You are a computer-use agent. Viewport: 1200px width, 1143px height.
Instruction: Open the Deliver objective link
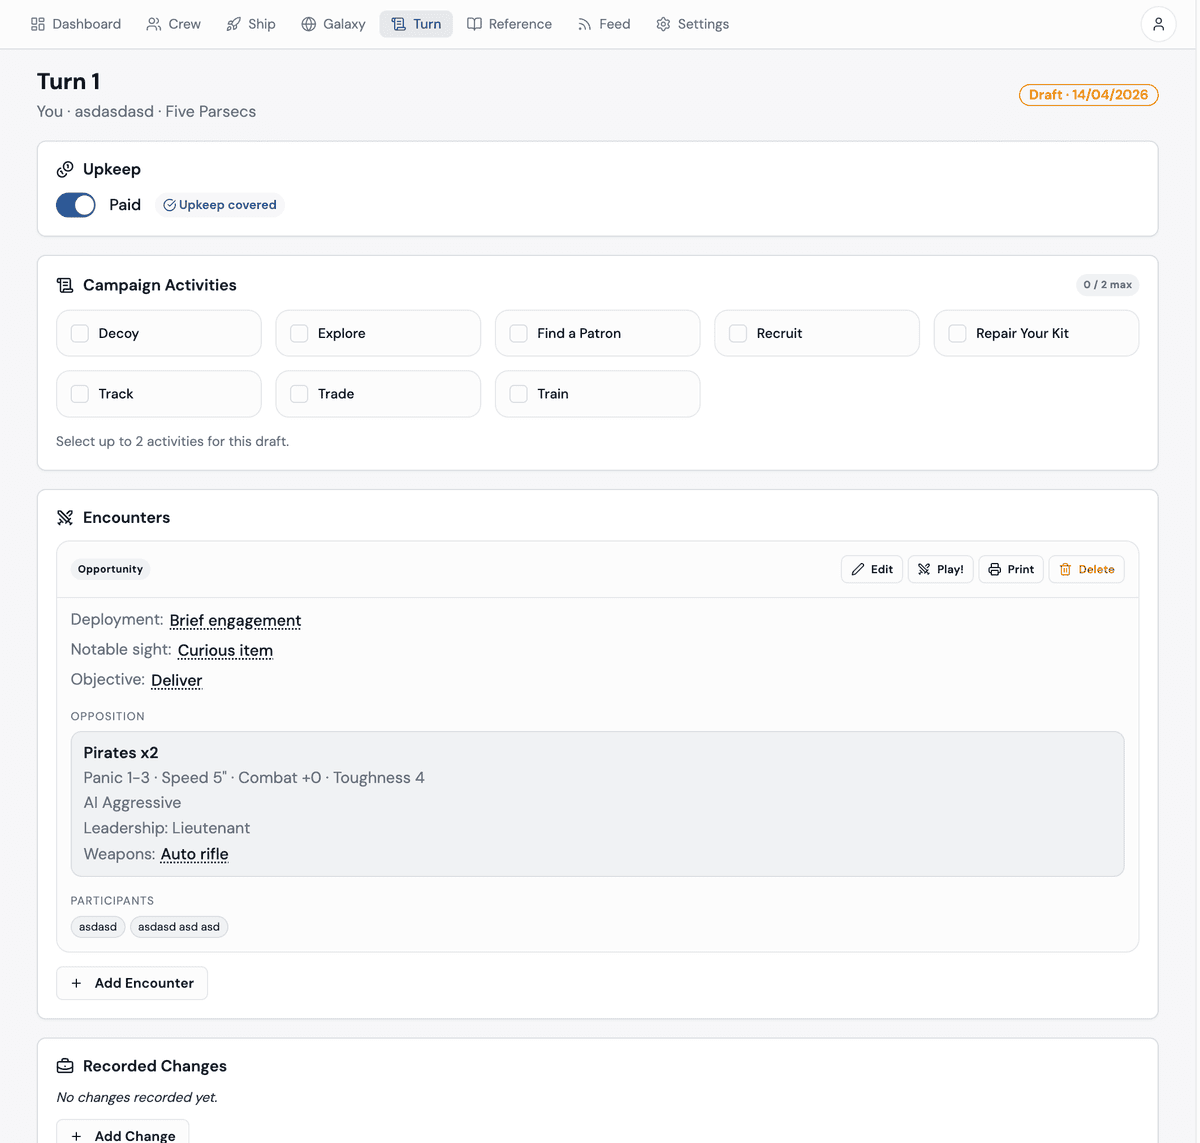click(177, 680)
